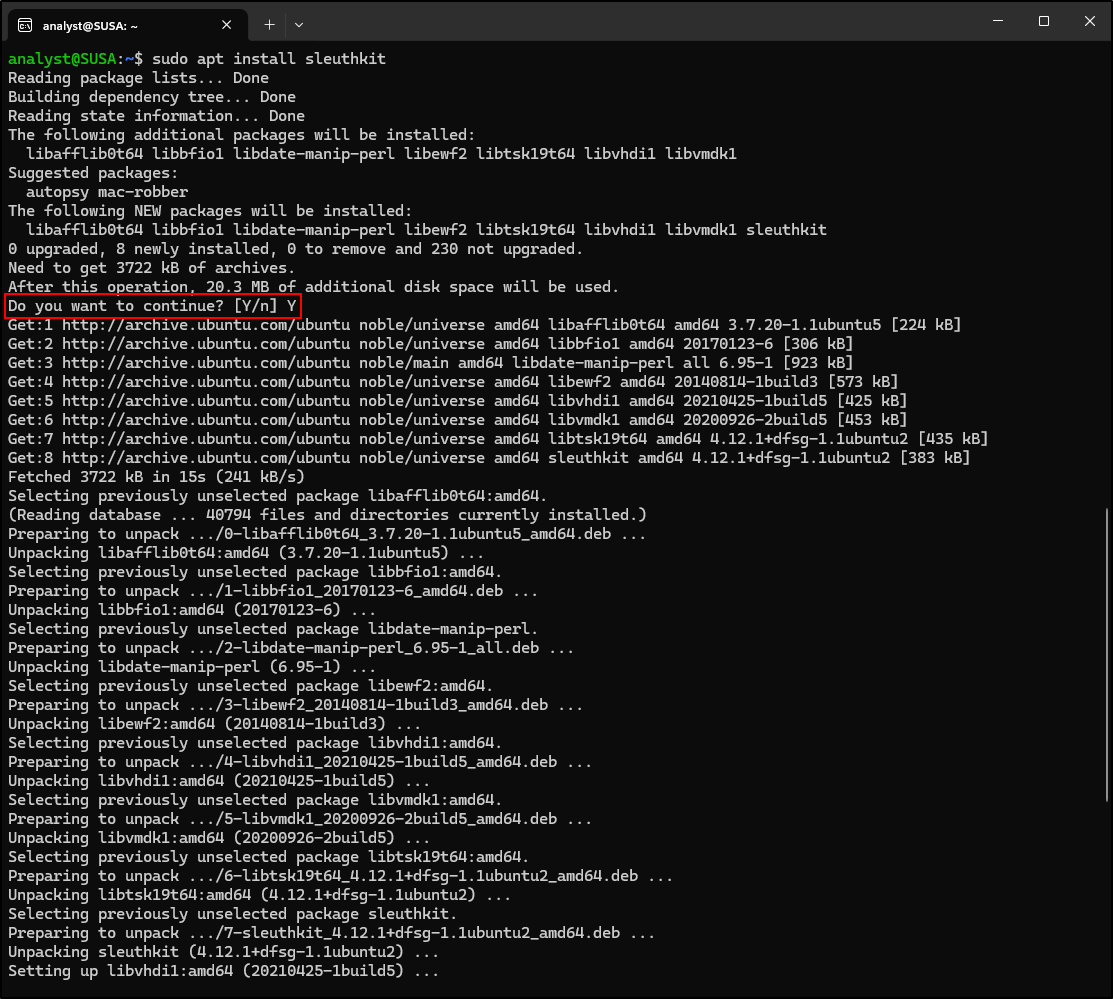Screen dimensions: 1113x999
Task: Click 'Suggested packages:' line
Action: pyautogui.click(x=93, y=173)
